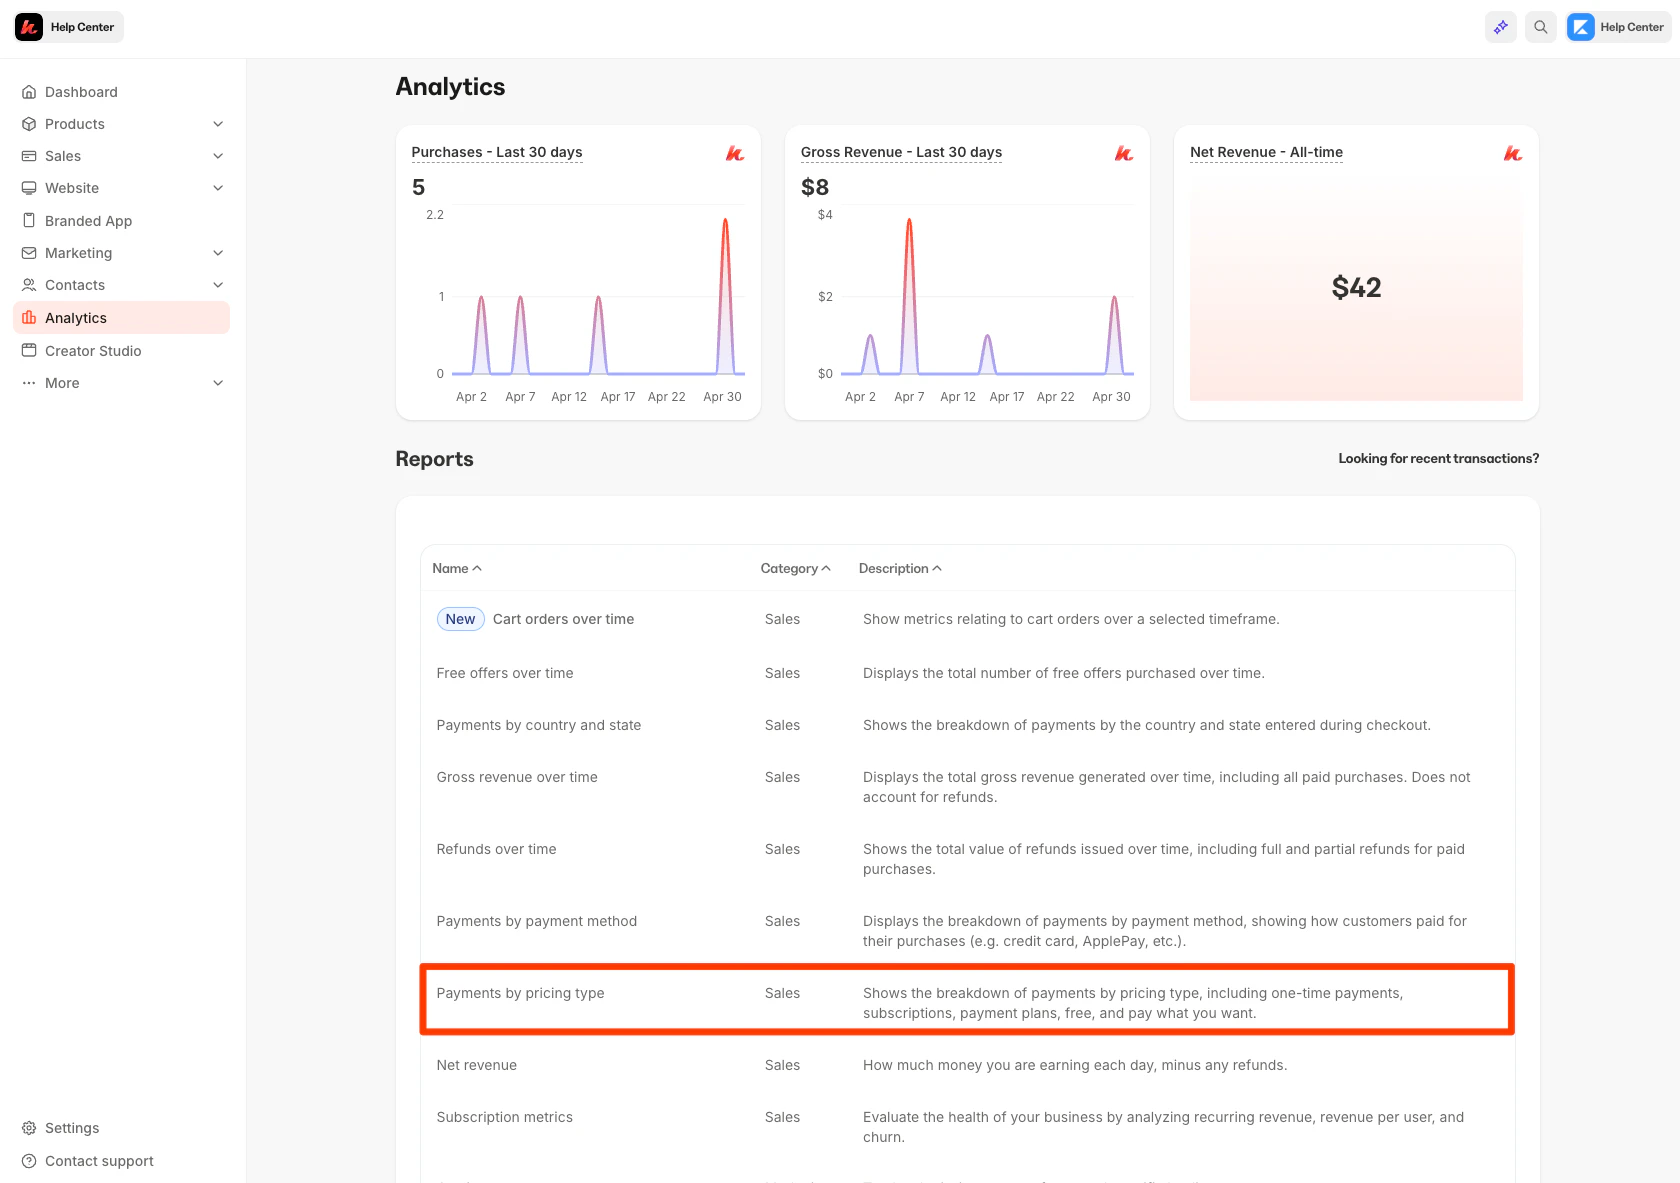Open the Dashboard menu entry

pyautogui.click(x=80, y=91)
